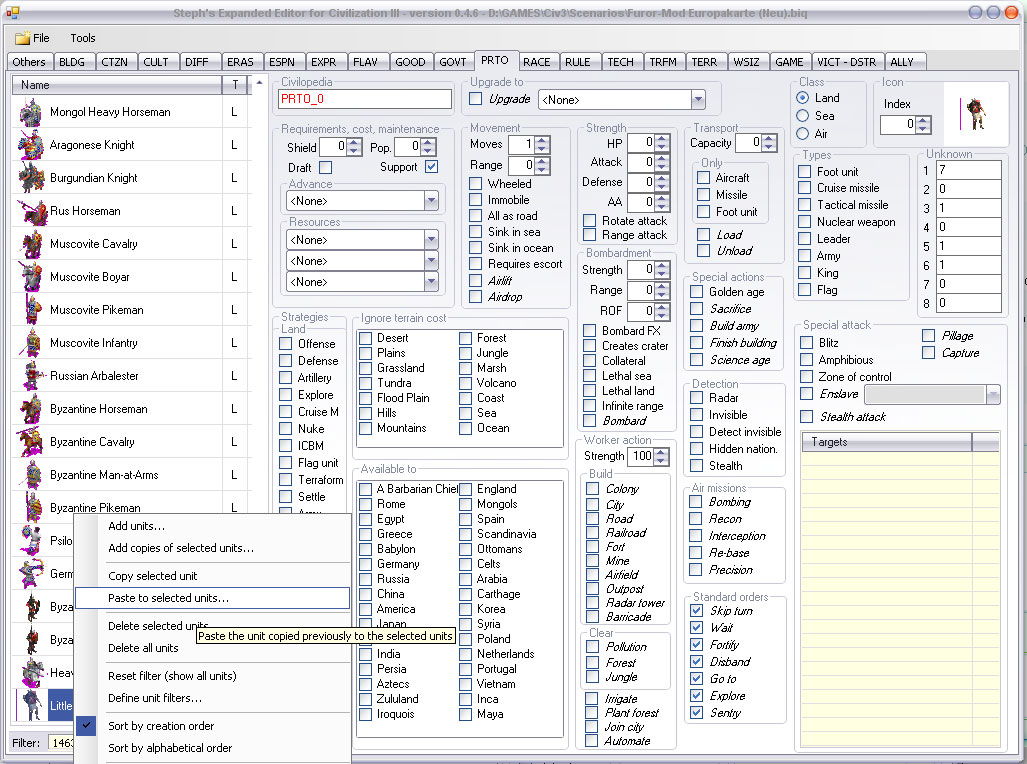Image resolution: width=1027 pixels, height=764 pixels.
Task: Open the first Resources dropdown
Action: point(431,240)
